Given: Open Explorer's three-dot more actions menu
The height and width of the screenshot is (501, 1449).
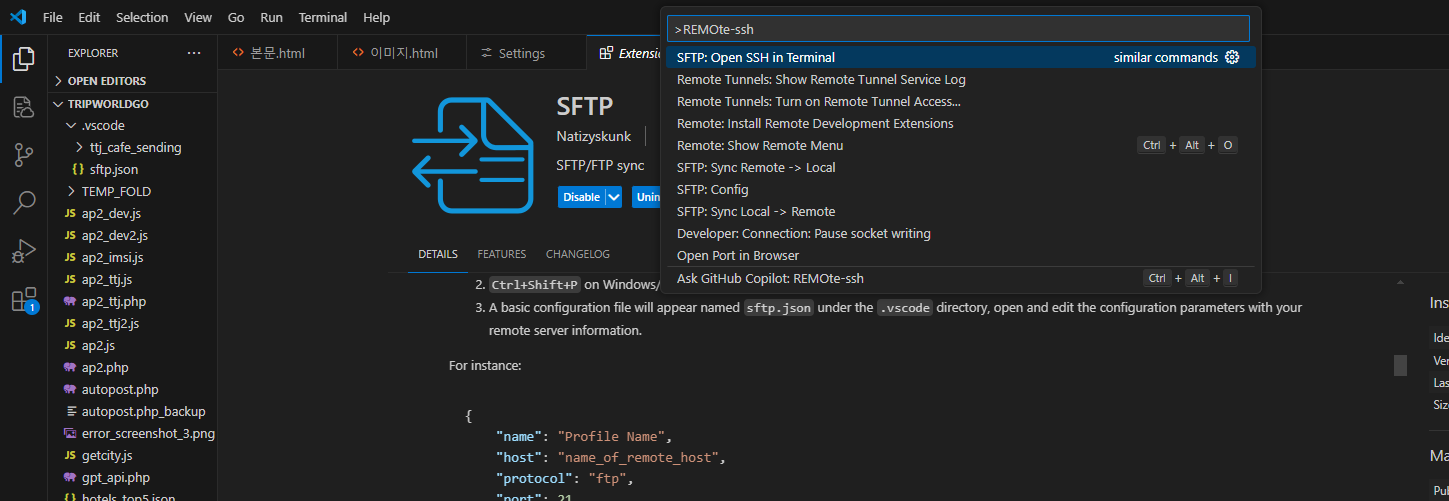Looking at the screenshot, I should pos(193,53).
